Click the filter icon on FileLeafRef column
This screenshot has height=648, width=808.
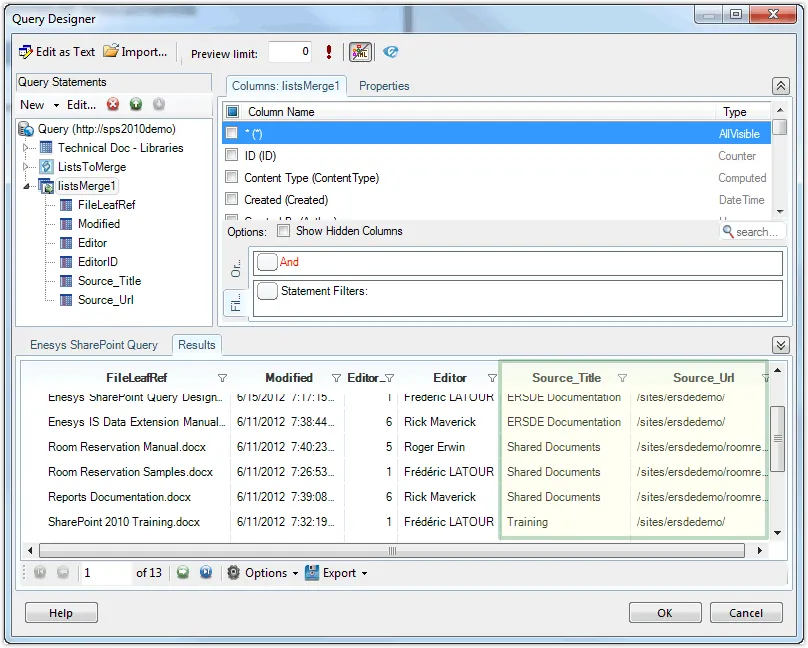coord(222,378)
